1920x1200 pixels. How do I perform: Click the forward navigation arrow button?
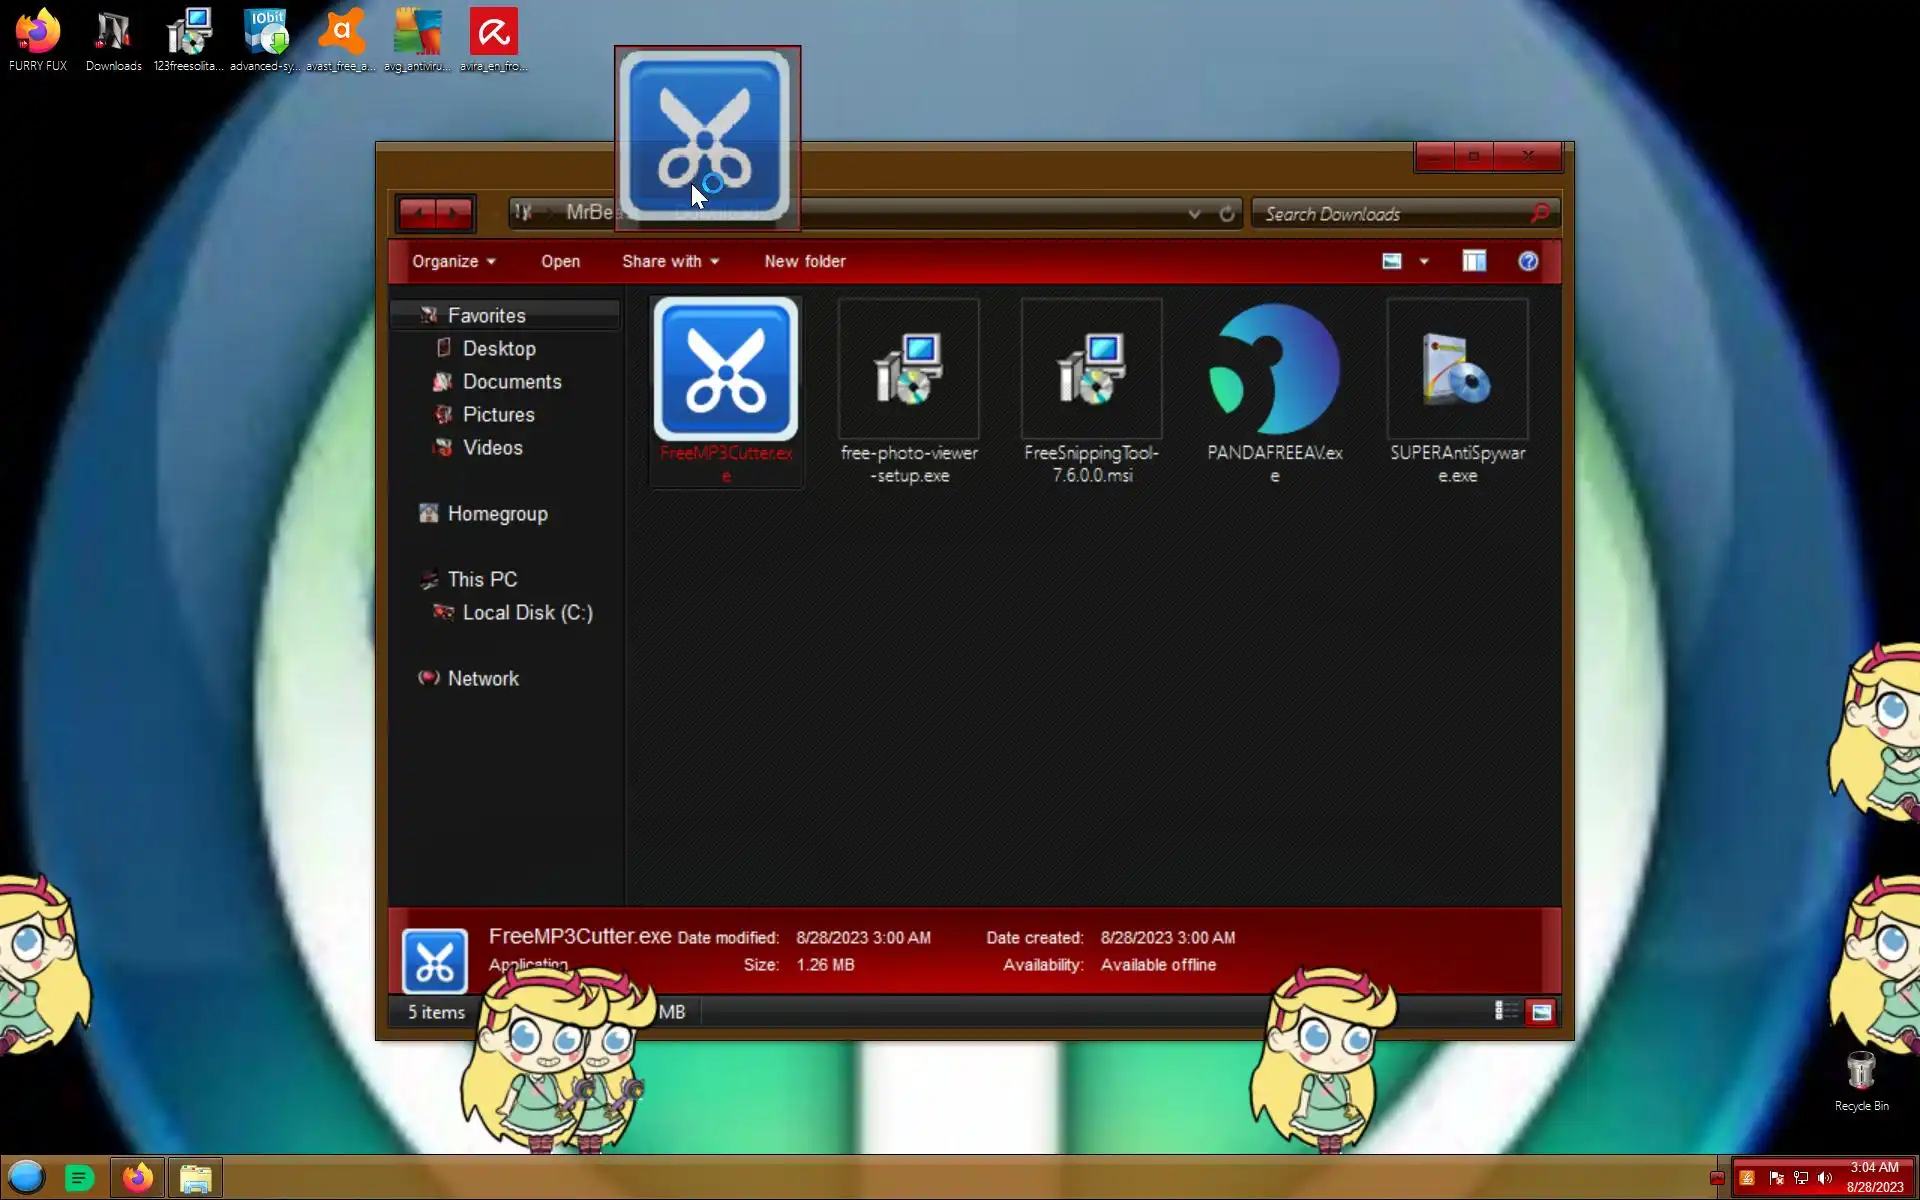click(455, 213)
